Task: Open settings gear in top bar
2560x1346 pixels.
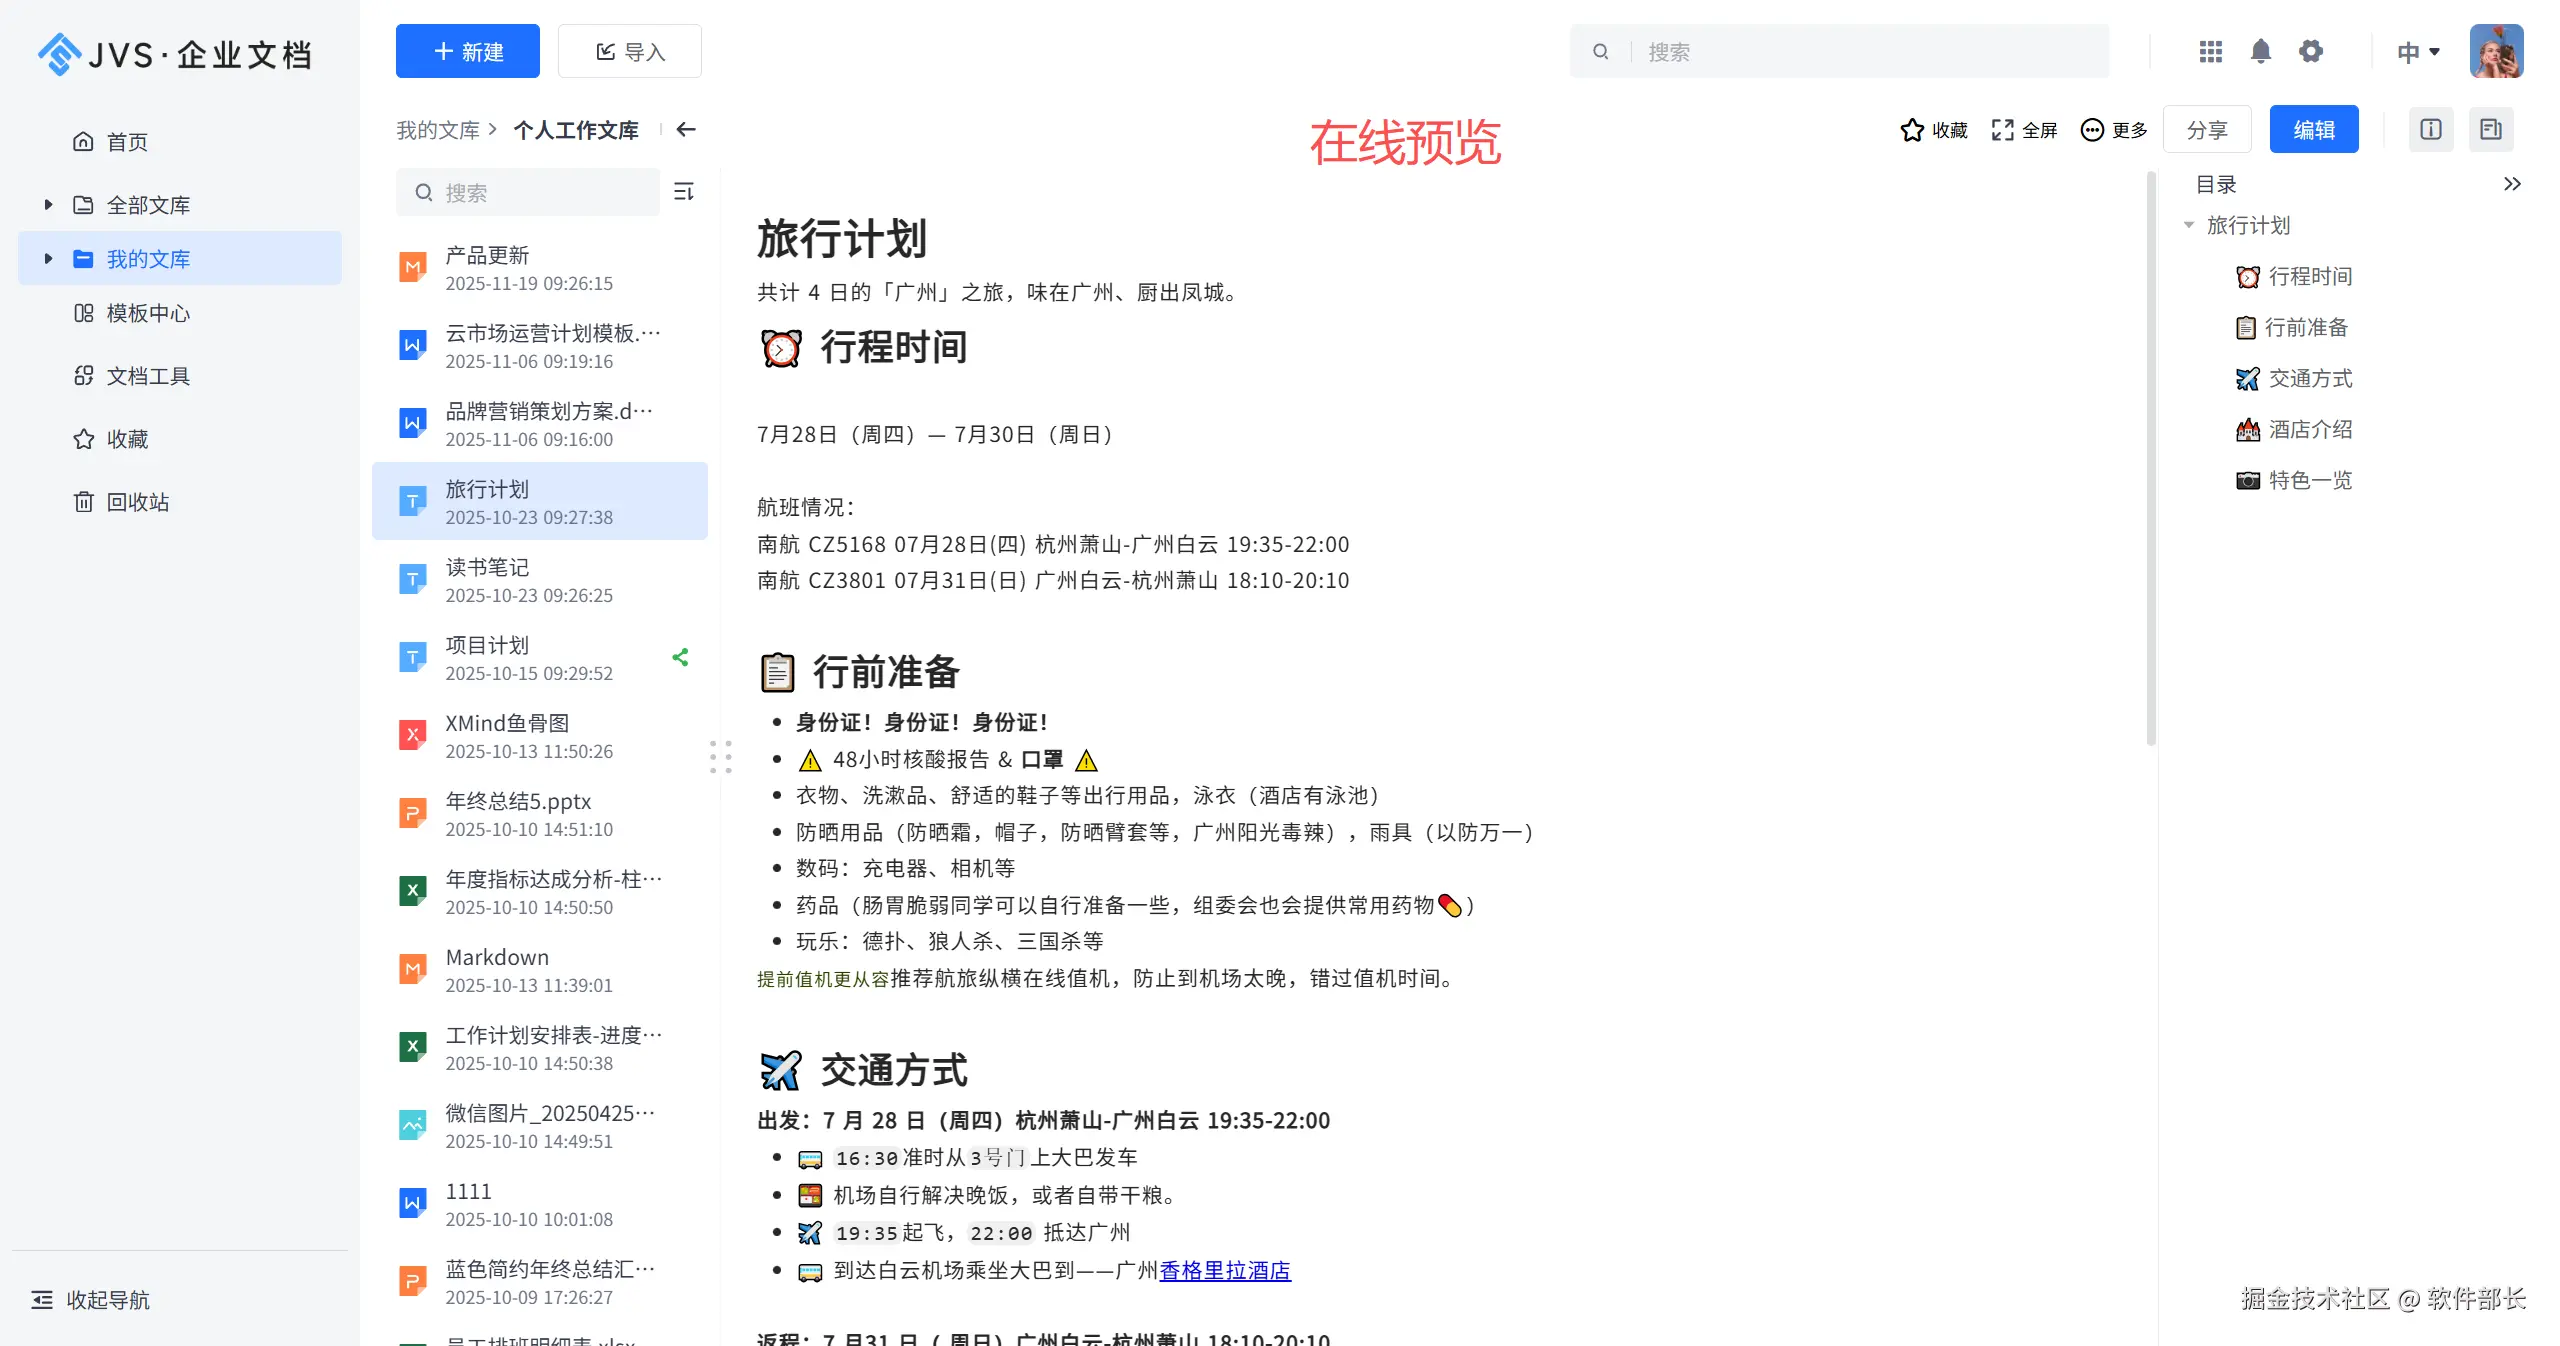Action: pos(2310,51)
